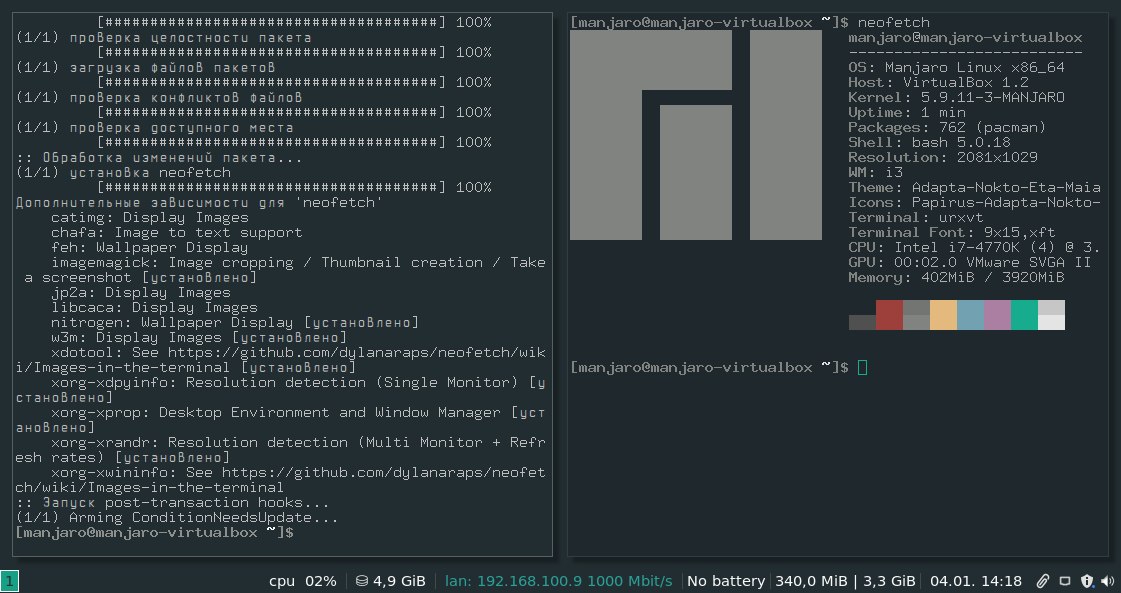Click the Terminal Font: 9x15,xft line
1121x593 pixels.
tap(952, 232)
